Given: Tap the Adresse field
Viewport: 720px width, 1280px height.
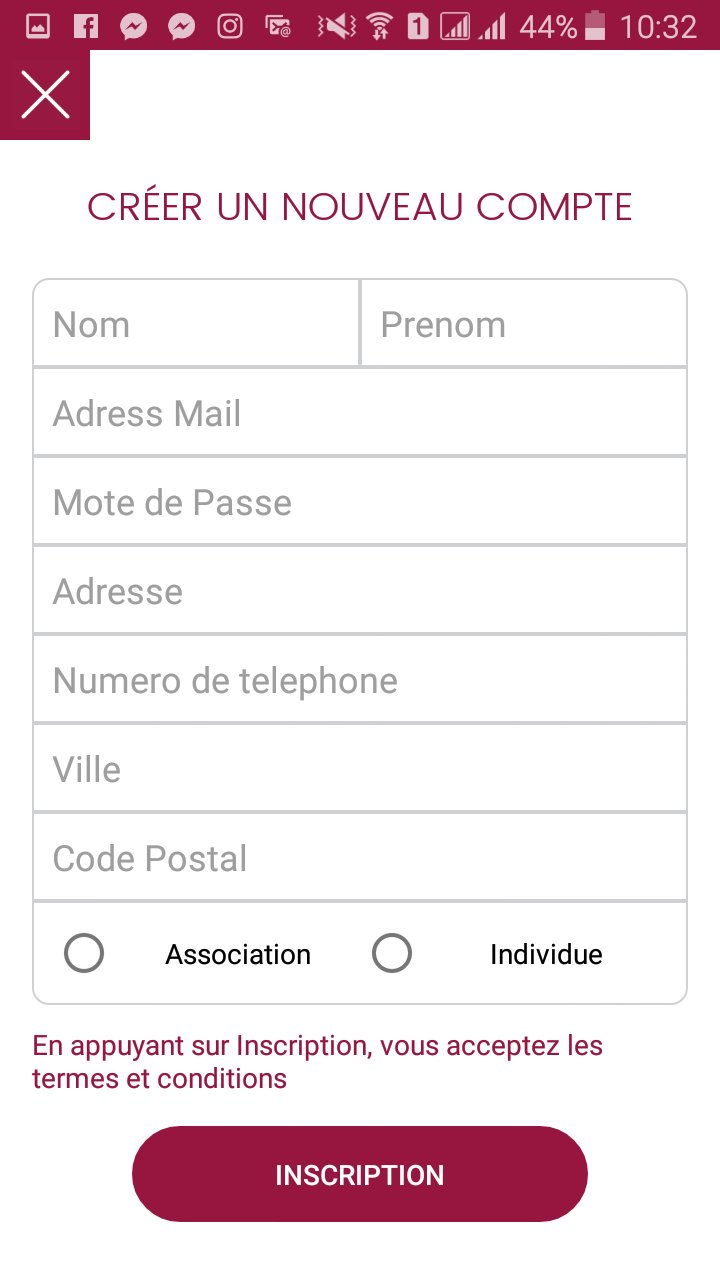Looking at the screenshot, I should click(360, 591).
